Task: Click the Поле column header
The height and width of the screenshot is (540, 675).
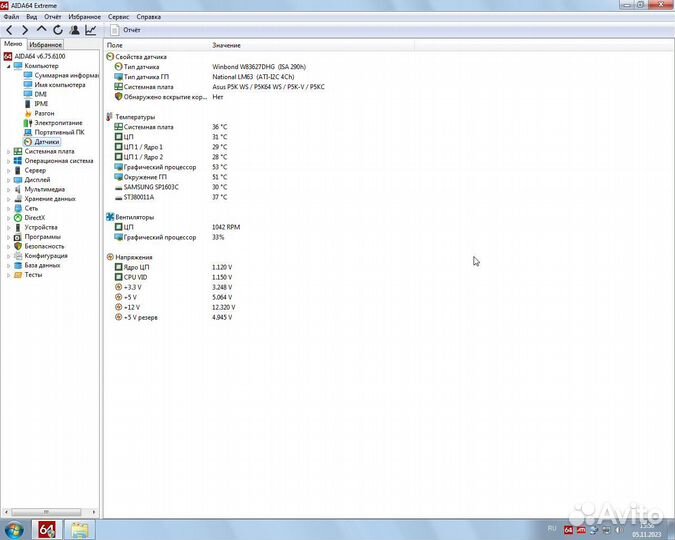Action: pos(157,45)
